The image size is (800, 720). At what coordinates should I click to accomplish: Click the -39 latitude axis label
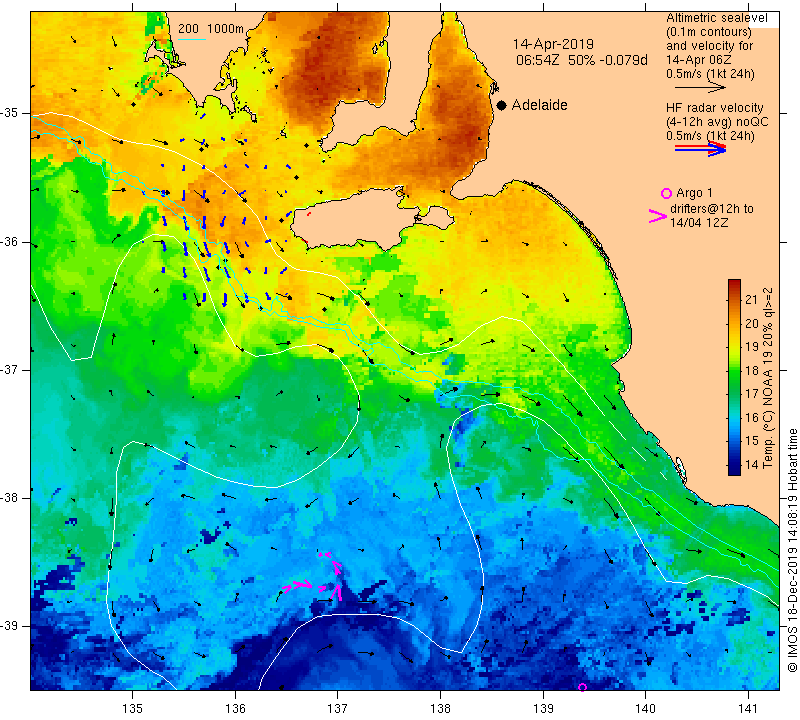point(9,626)
